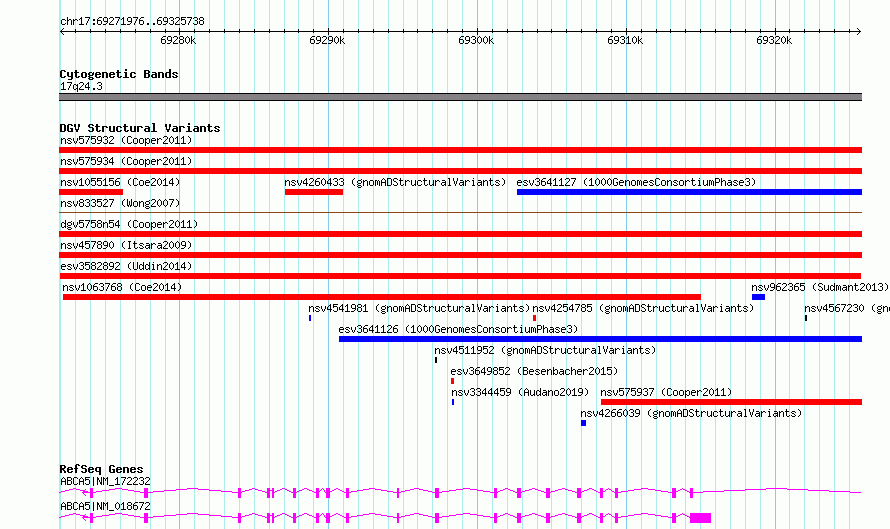Viewport: 890px width, 529px height.
Task: Click the red nsv575937 variant bar
Action: 732,402
